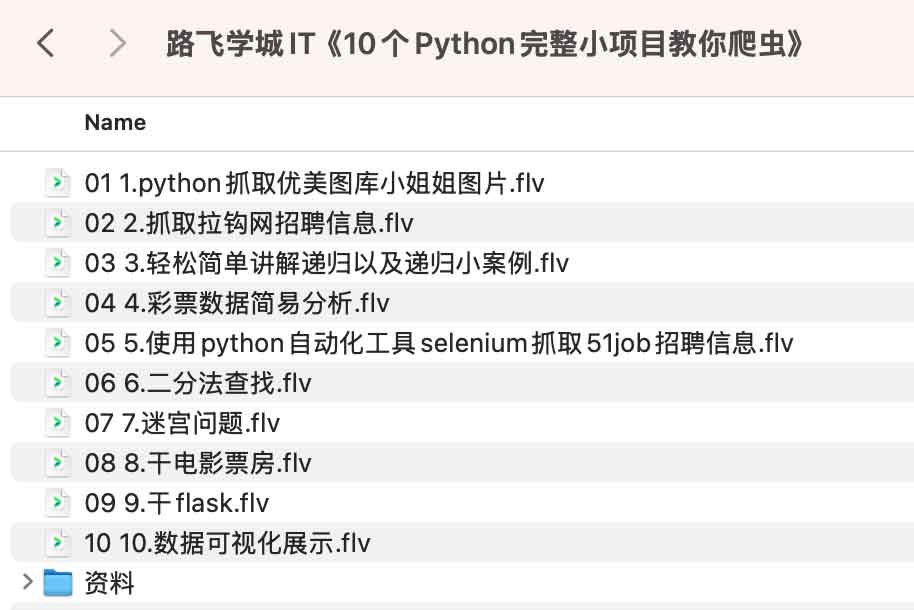The image size is (914, 610).
Task: Click the blue folder icon of 资料
Action: [x=56, y=582]
